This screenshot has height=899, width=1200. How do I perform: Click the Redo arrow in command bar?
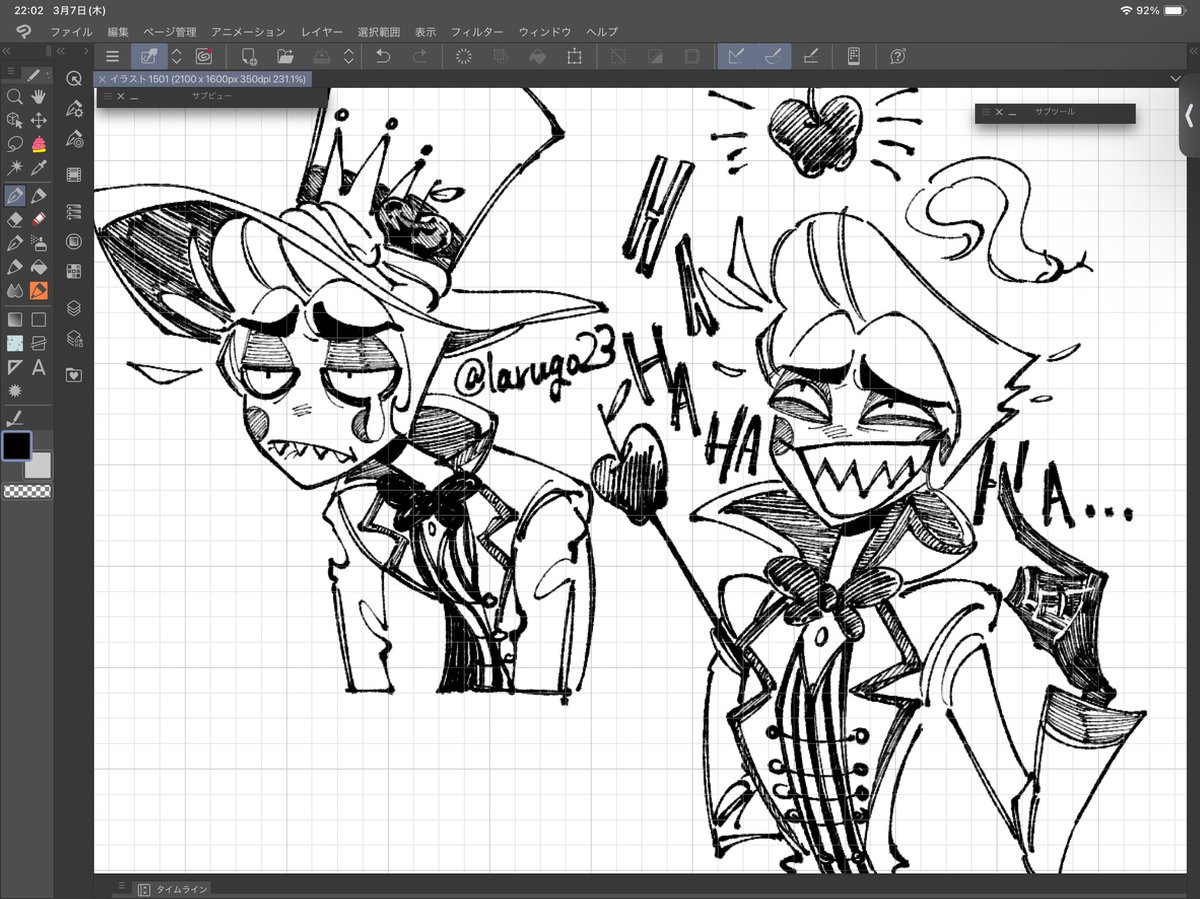tap(420, 57)
